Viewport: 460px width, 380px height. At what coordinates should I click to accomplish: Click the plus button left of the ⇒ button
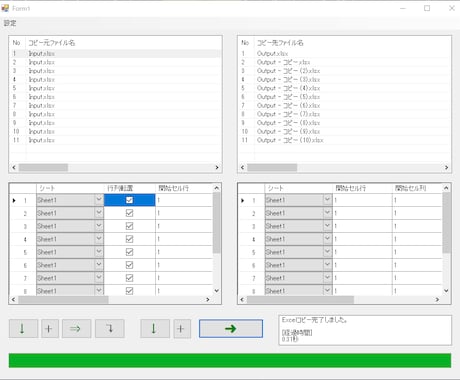click(50, 329)
